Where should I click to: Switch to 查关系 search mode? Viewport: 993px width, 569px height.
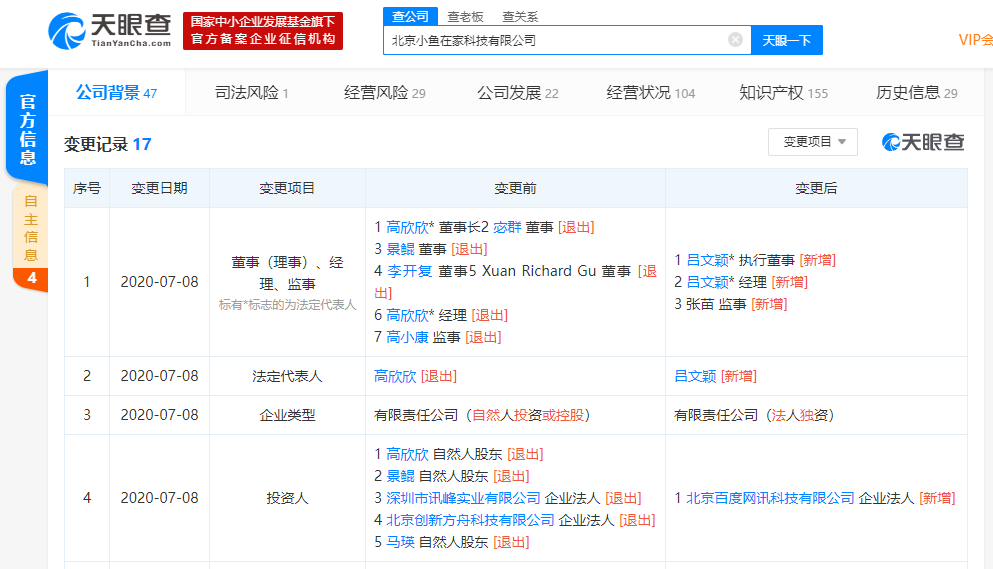click(520, 16)
